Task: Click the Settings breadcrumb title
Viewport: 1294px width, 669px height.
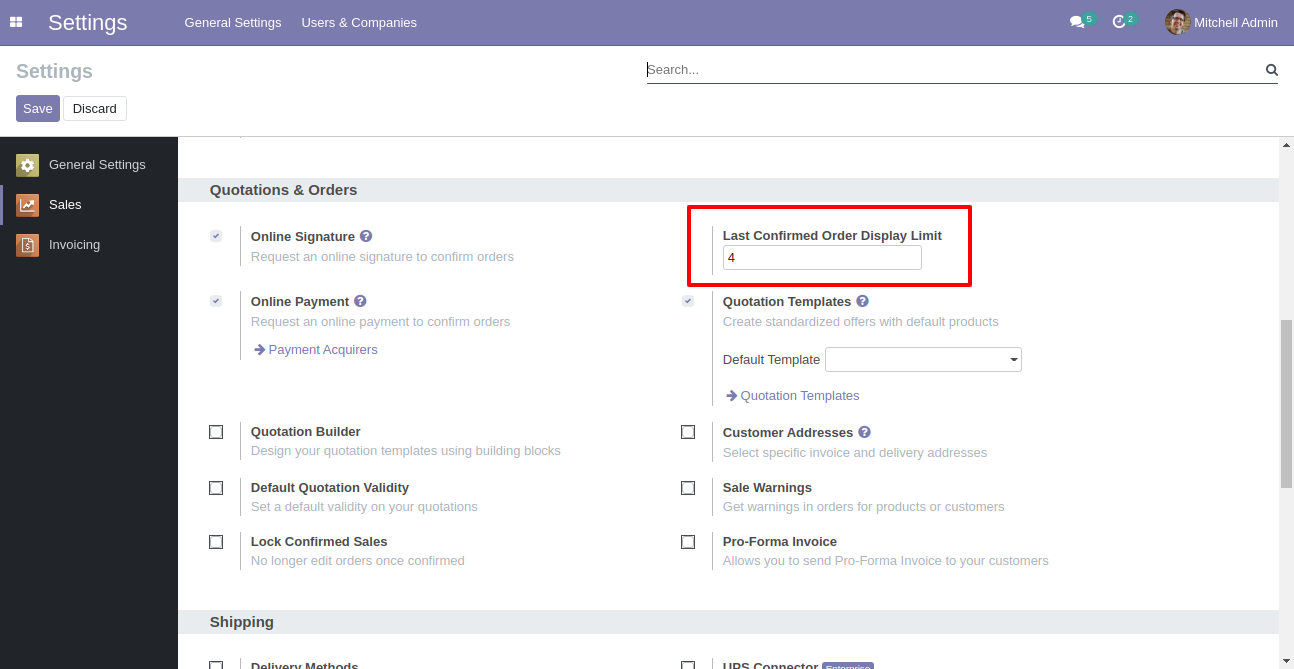Action: pyautogui.click(x=55, y=71)
